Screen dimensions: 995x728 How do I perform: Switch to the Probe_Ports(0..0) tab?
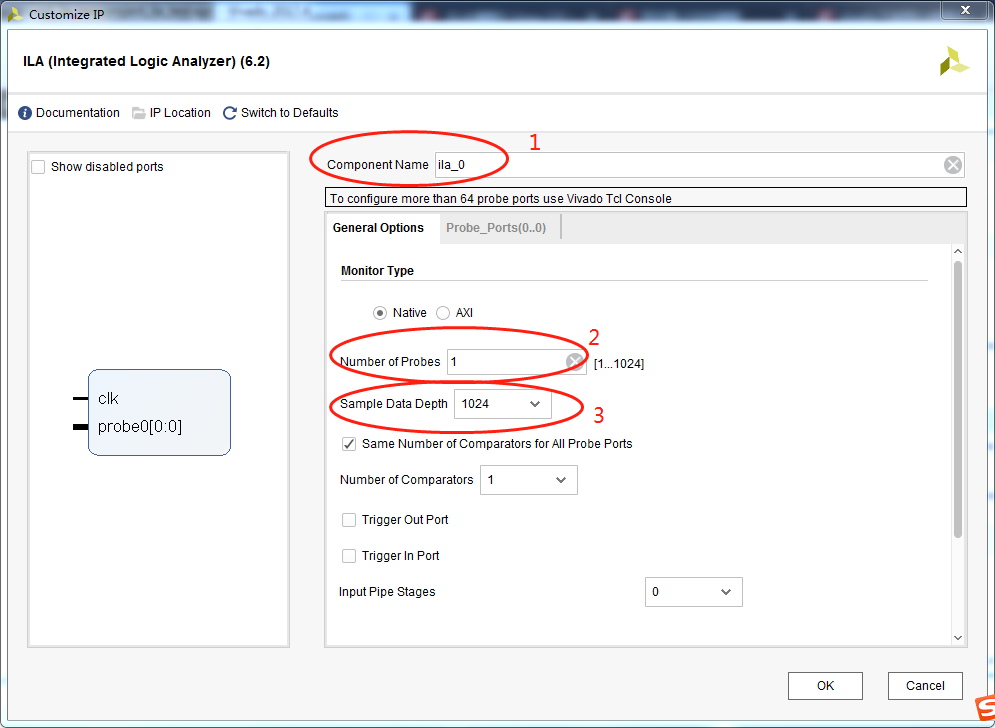[496, 228]
